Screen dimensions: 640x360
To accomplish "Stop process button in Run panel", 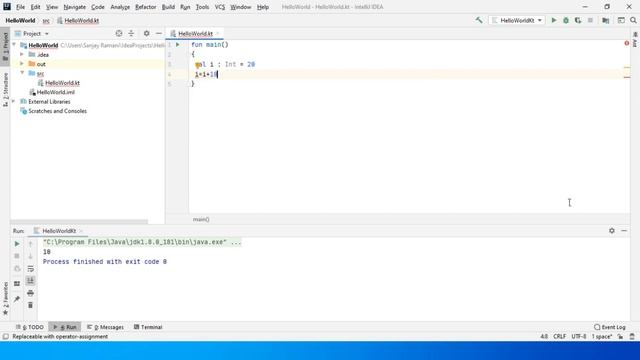I will pos(17,256).
